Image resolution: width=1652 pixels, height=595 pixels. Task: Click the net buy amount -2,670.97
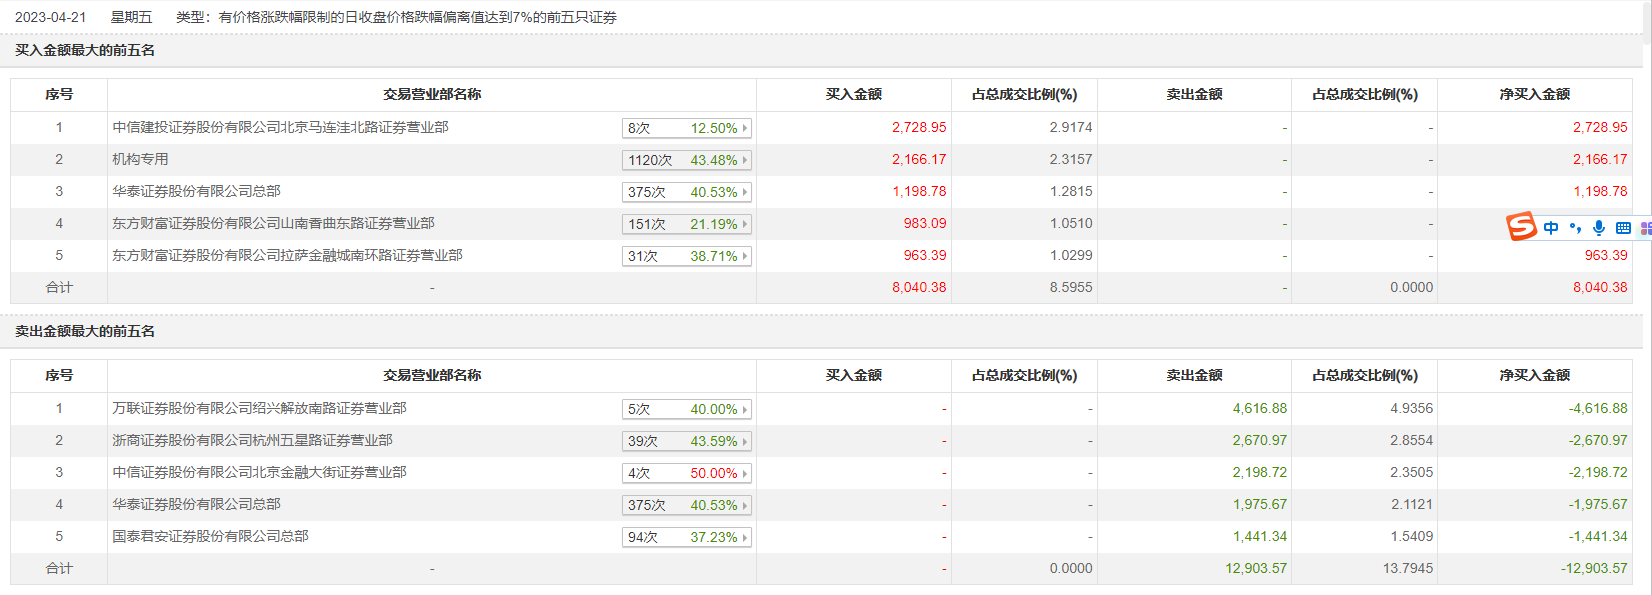tap(1598, 440)
